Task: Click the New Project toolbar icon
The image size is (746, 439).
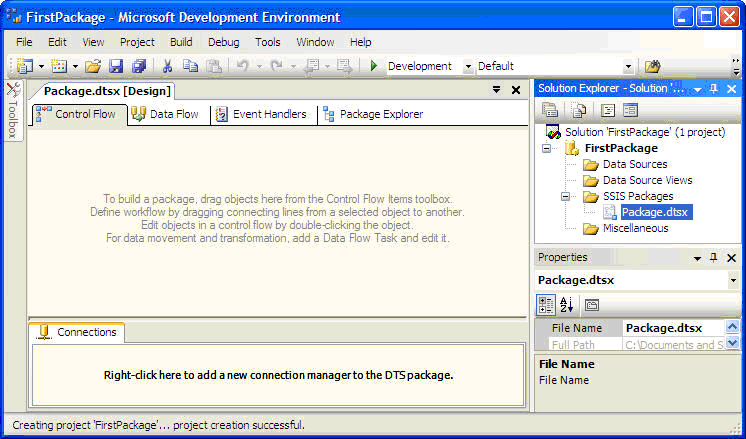Action: pos(24,66)
